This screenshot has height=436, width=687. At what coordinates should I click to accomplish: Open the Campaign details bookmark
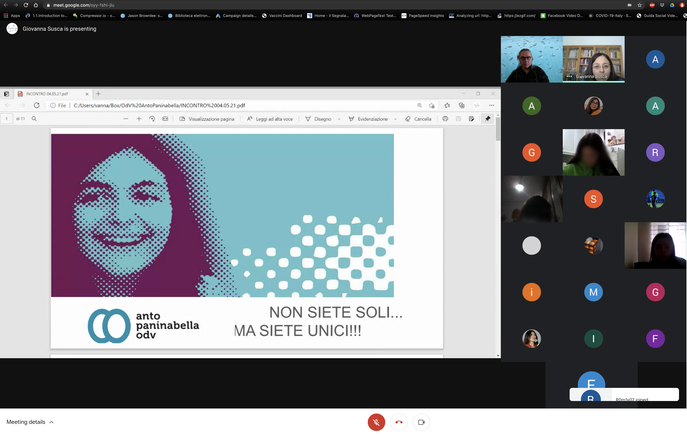pos(236,15)
